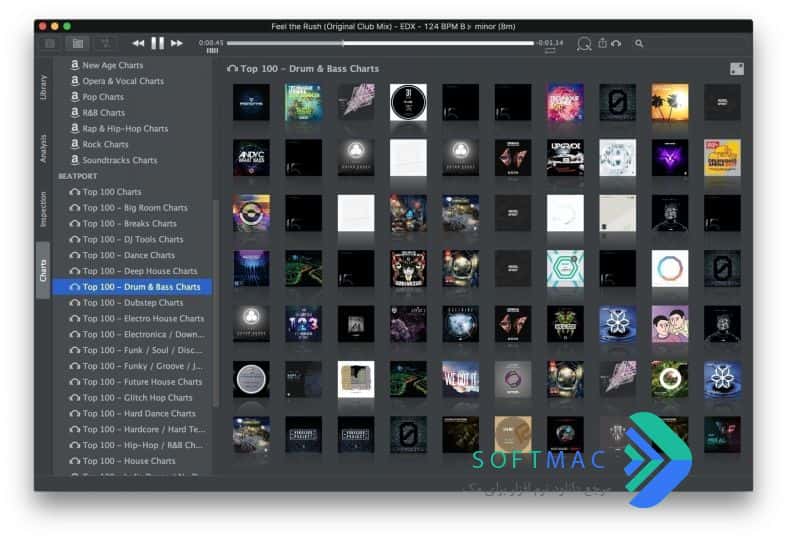Toggle the sidebar panel icon in toolbar
This screenshot has height=540, width=787.
(50, 44)
